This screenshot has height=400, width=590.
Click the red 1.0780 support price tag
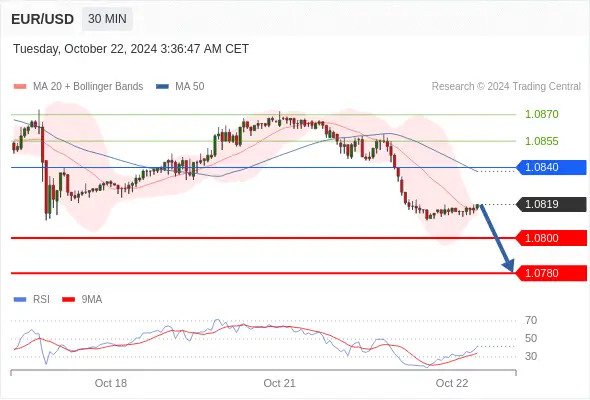point(551,273)
